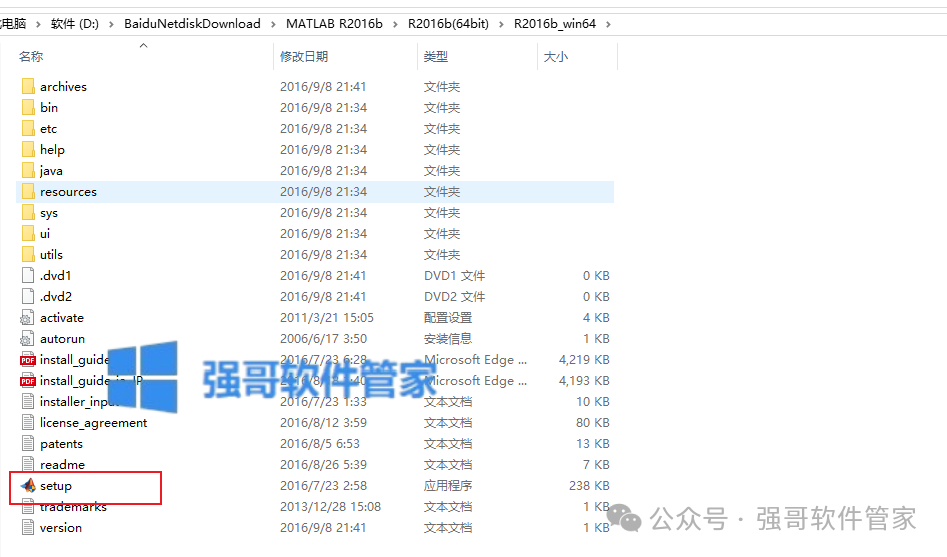The image size is (947, 557).
Task: Click R2016b_win64 breadcrumb segment
Action: pyautogui.click(x=554, y=24)
